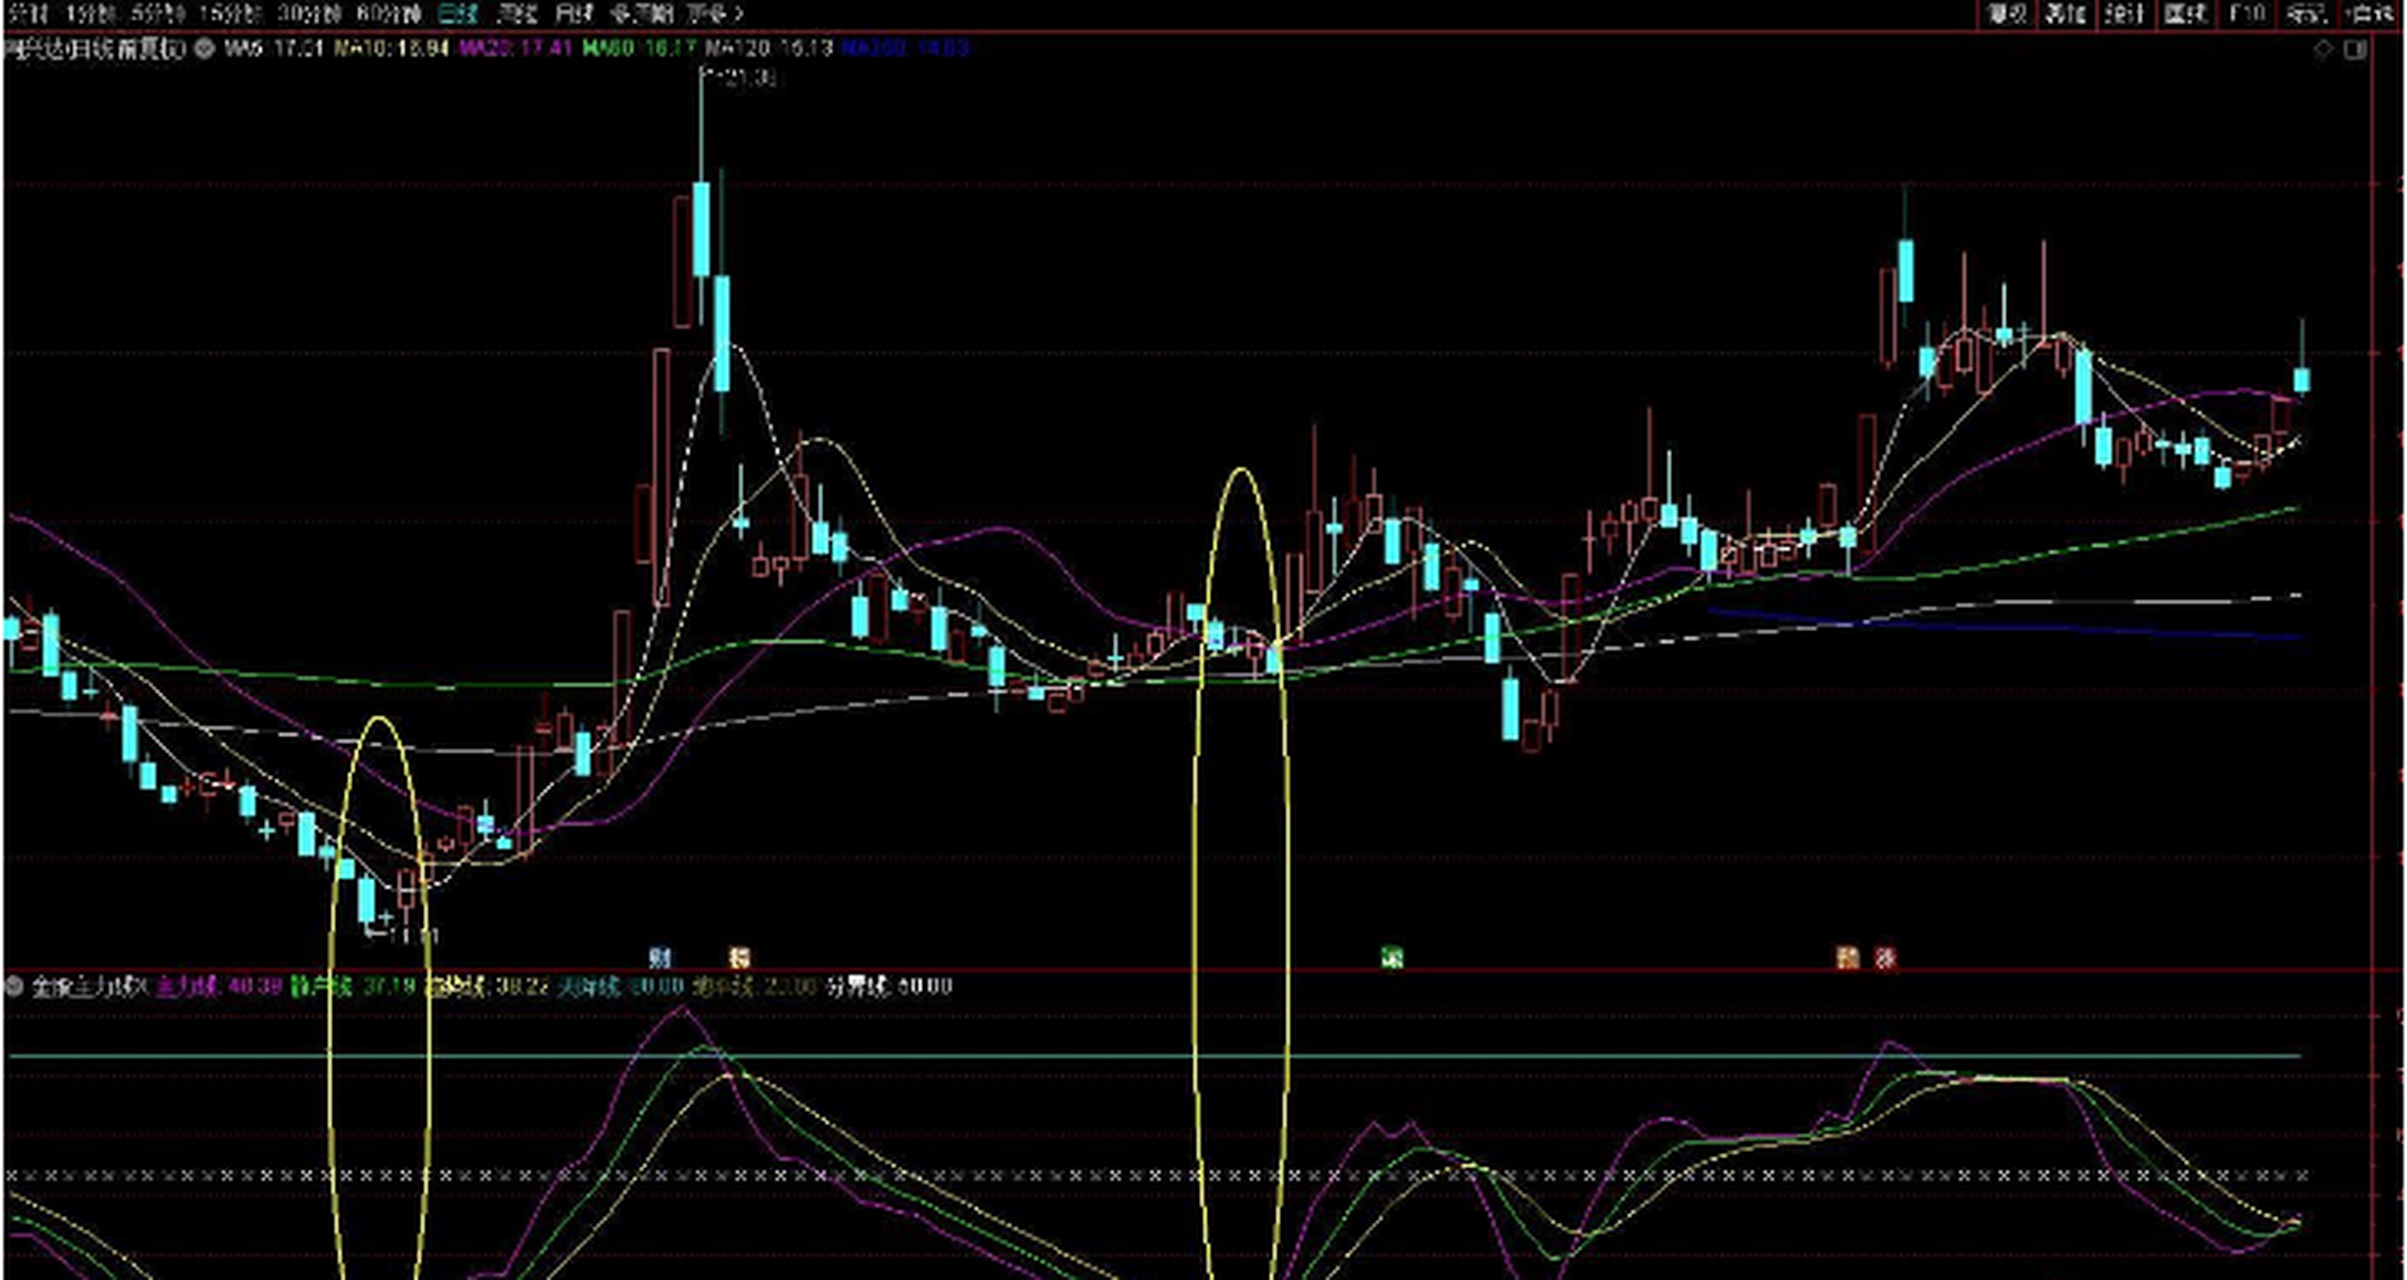This screenshot has height=1280, width=2407.
Task: Select the highlighted 日线 daily tab
Action: (459, 14)
